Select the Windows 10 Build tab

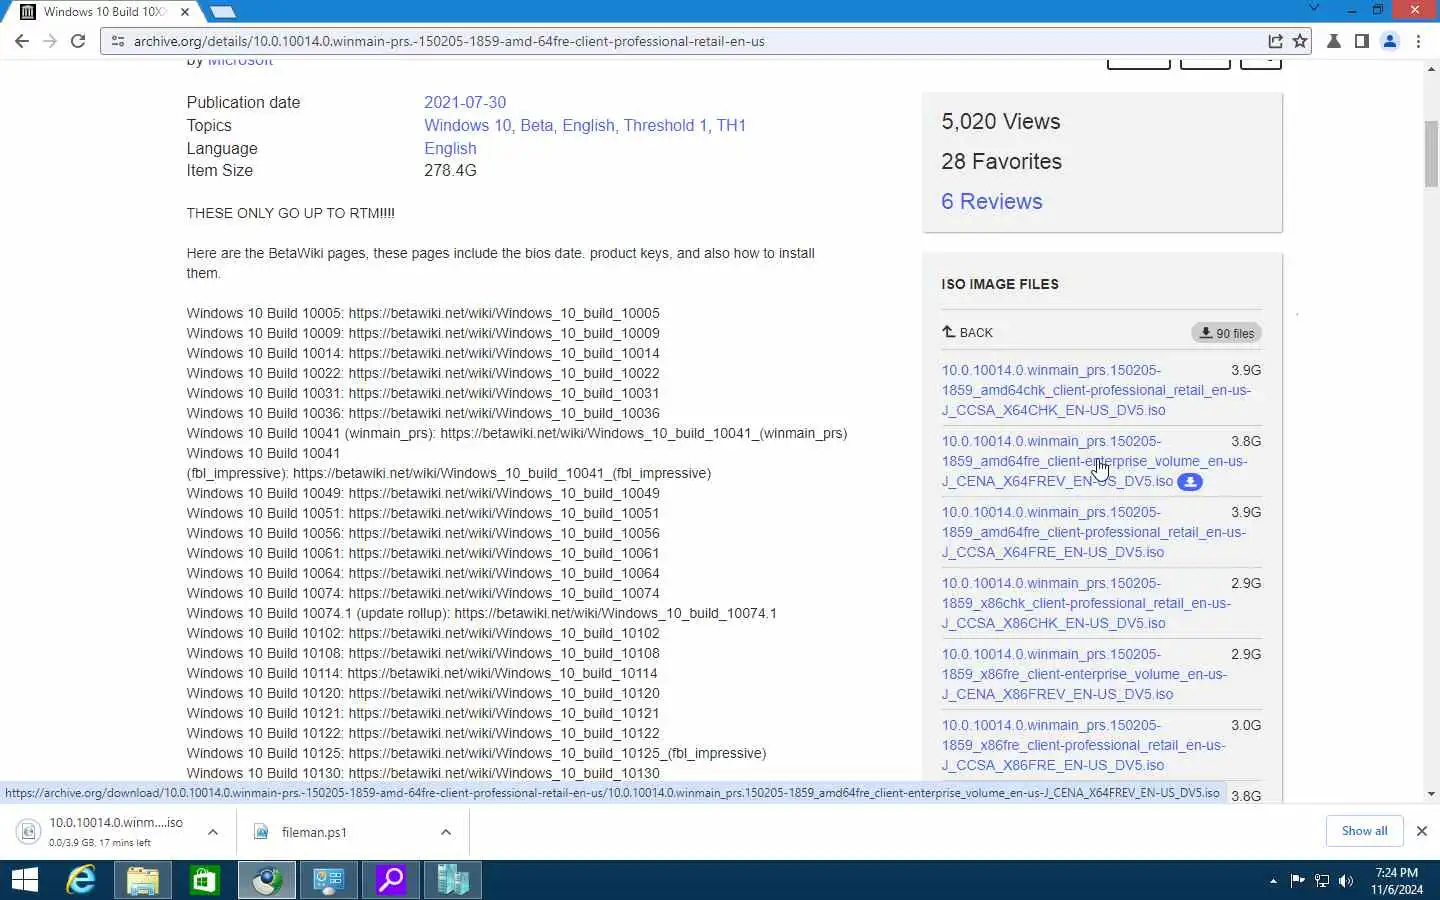tap(105, 12)
